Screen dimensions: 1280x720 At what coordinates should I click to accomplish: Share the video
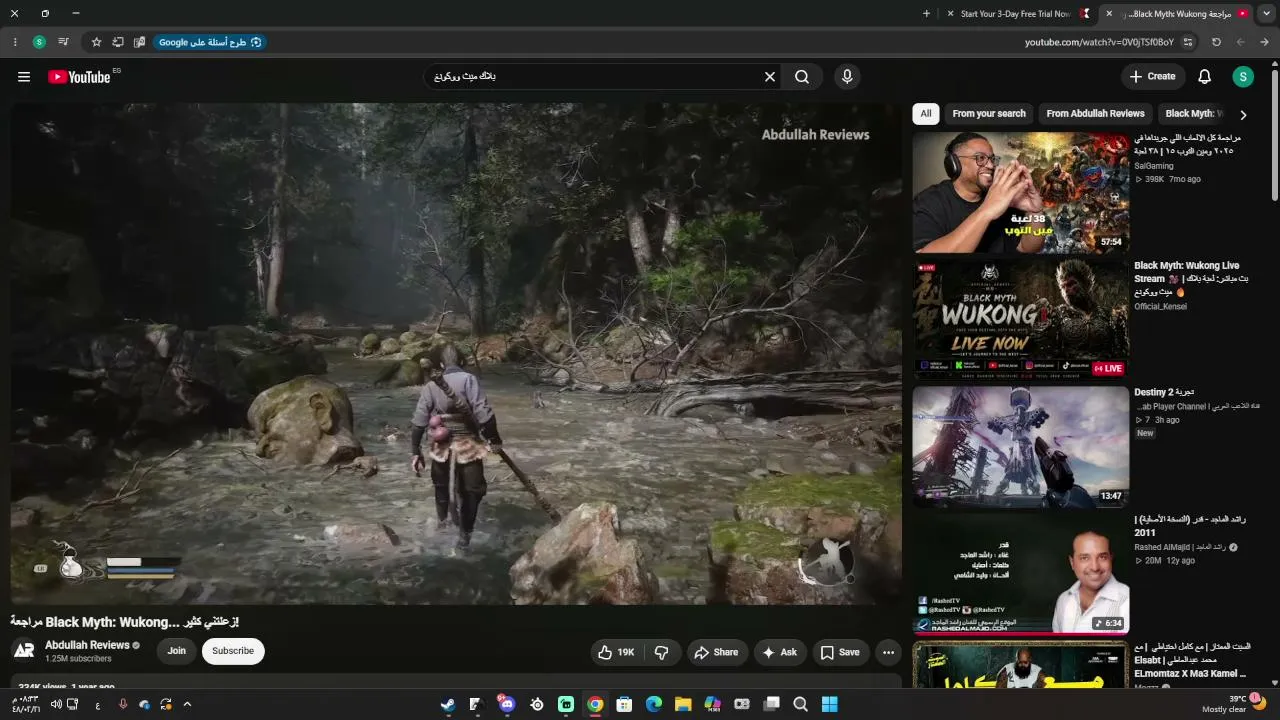[x=716, y=652]
